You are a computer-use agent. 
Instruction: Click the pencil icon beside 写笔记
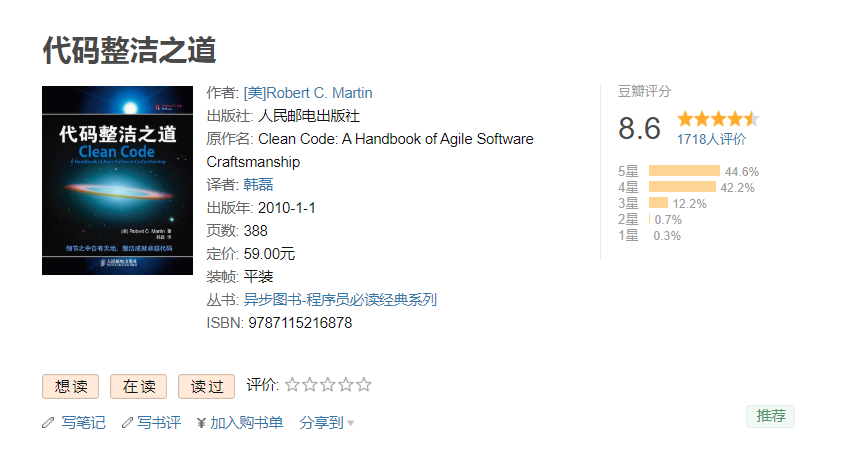48,423
